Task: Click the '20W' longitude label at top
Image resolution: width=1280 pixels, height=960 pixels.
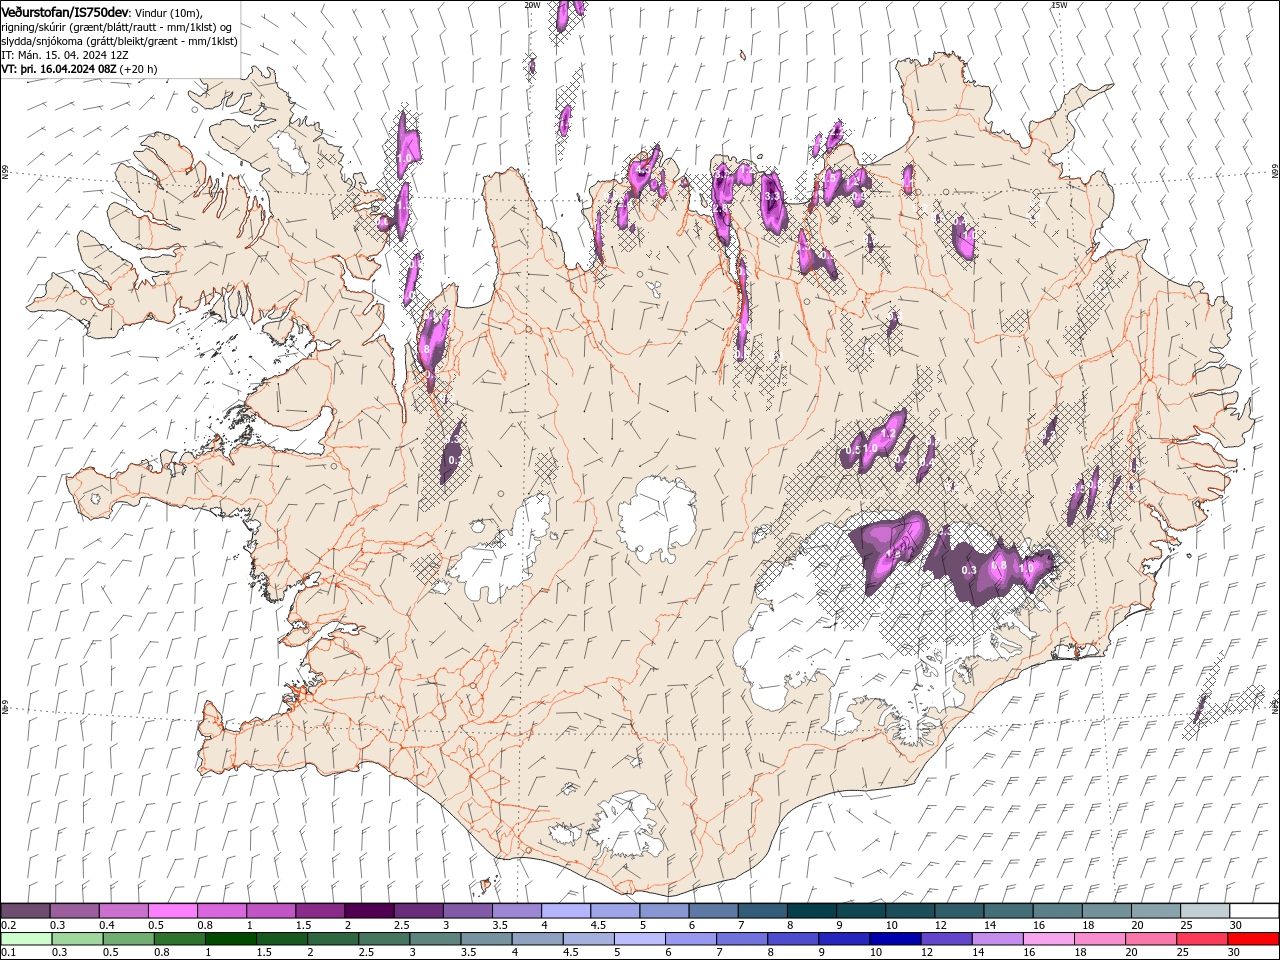Action: pos(531,5)
